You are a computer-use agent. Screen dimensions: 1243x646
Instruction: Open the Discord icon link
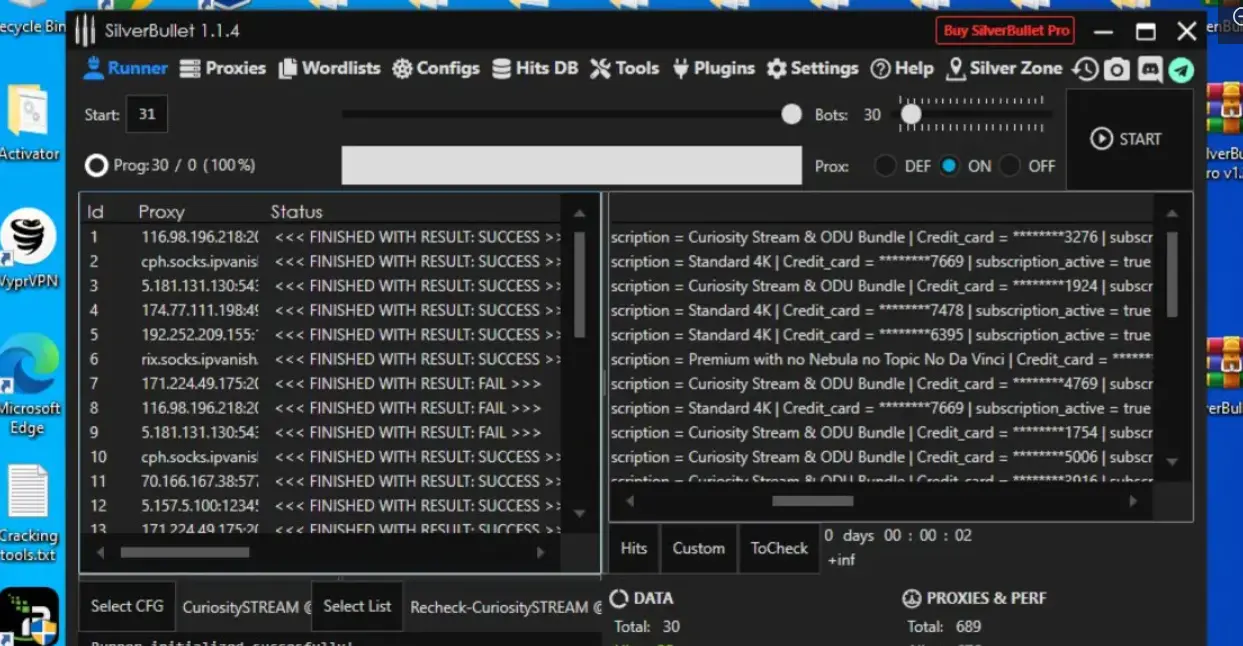[1150, 69]
